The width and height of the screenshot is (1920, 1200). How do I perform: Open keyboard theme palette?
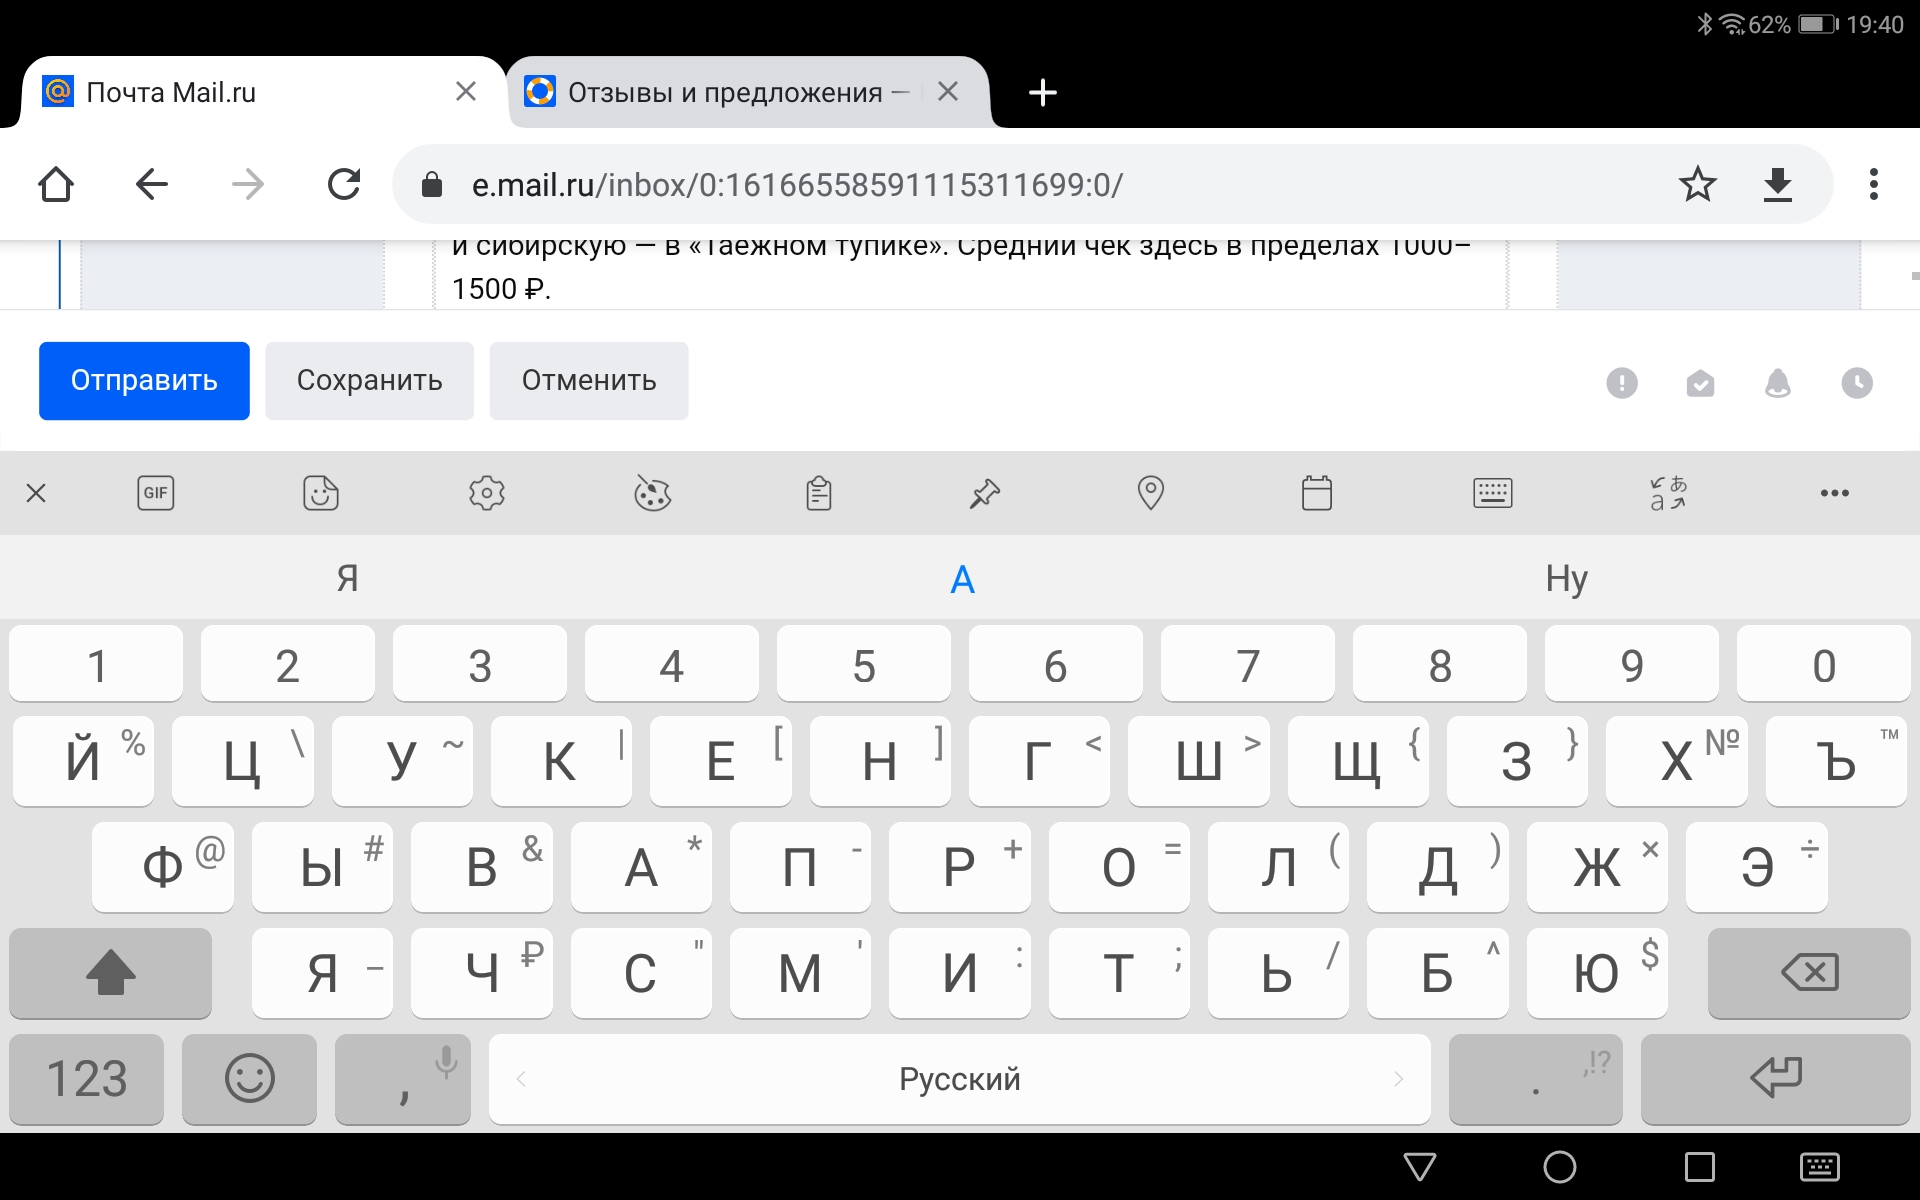point(653,493)
